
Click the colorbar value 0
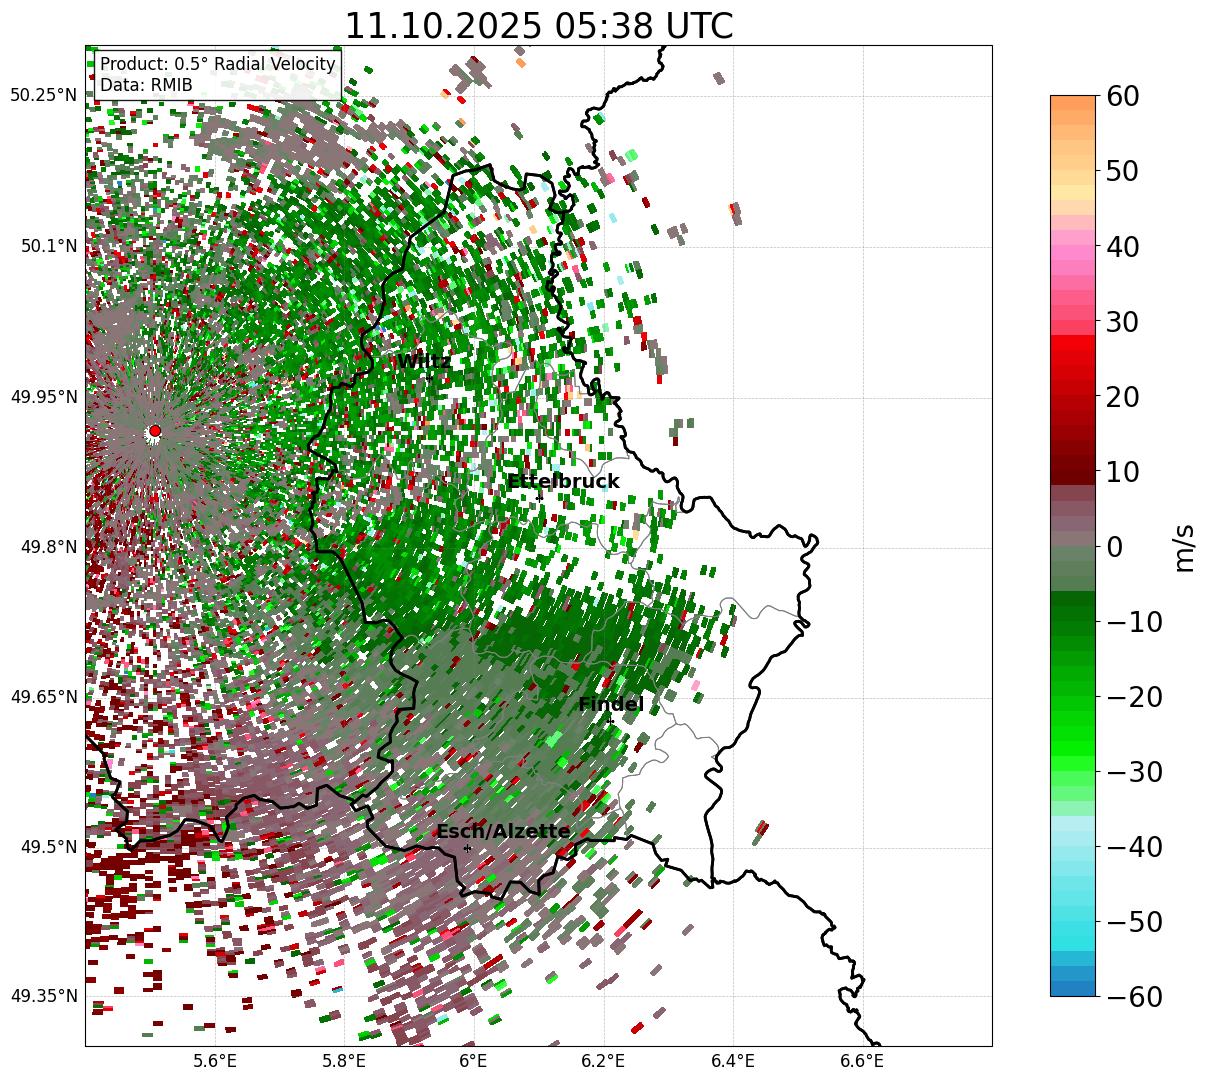click(x=1114, y=546)
